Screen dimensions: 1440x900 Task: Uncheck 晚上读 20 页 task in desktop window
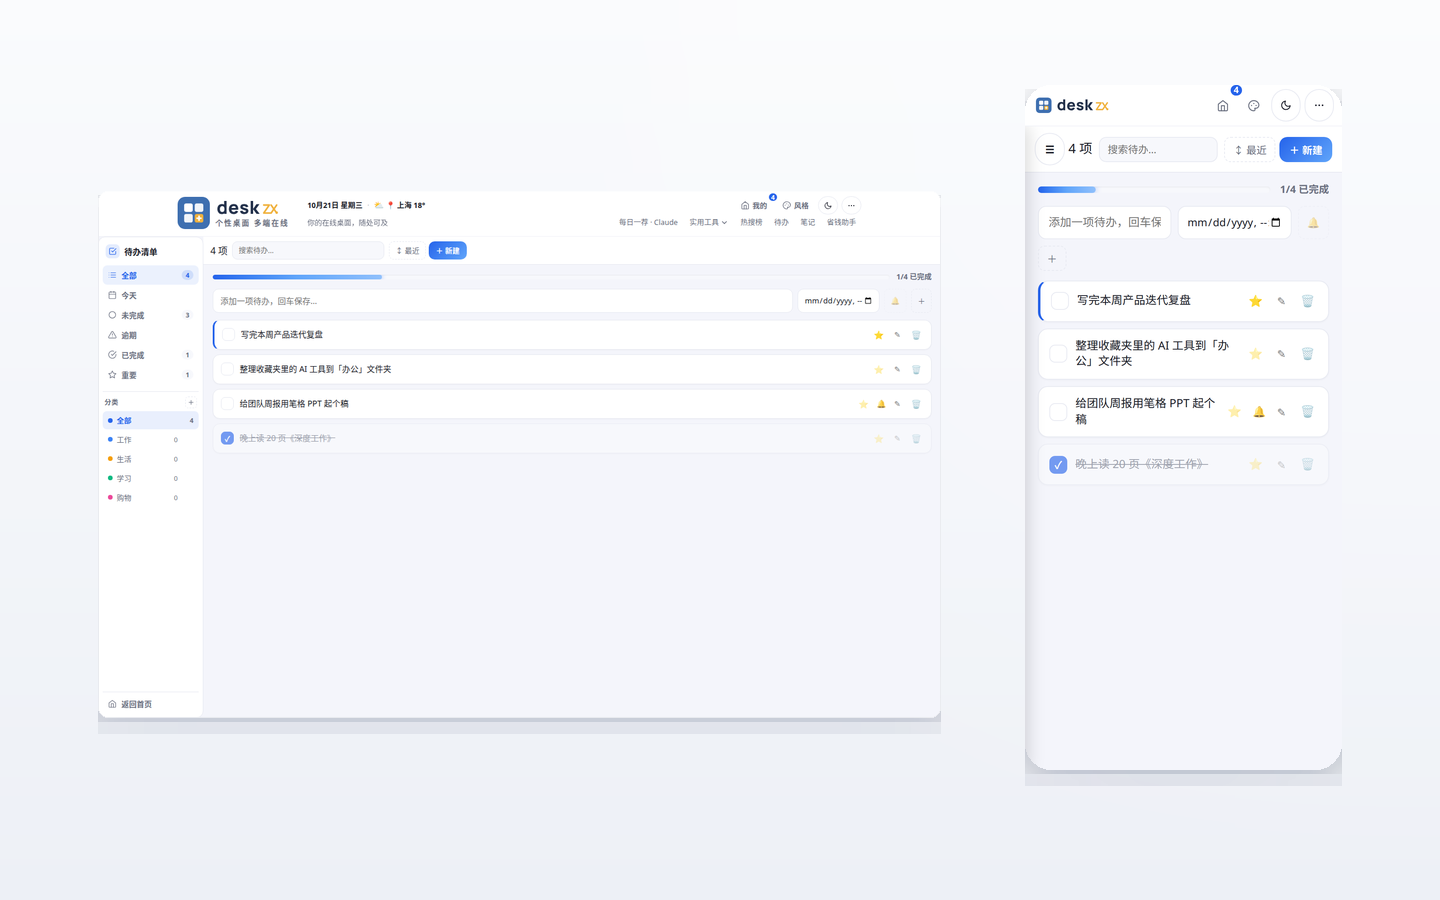[227, 438]
